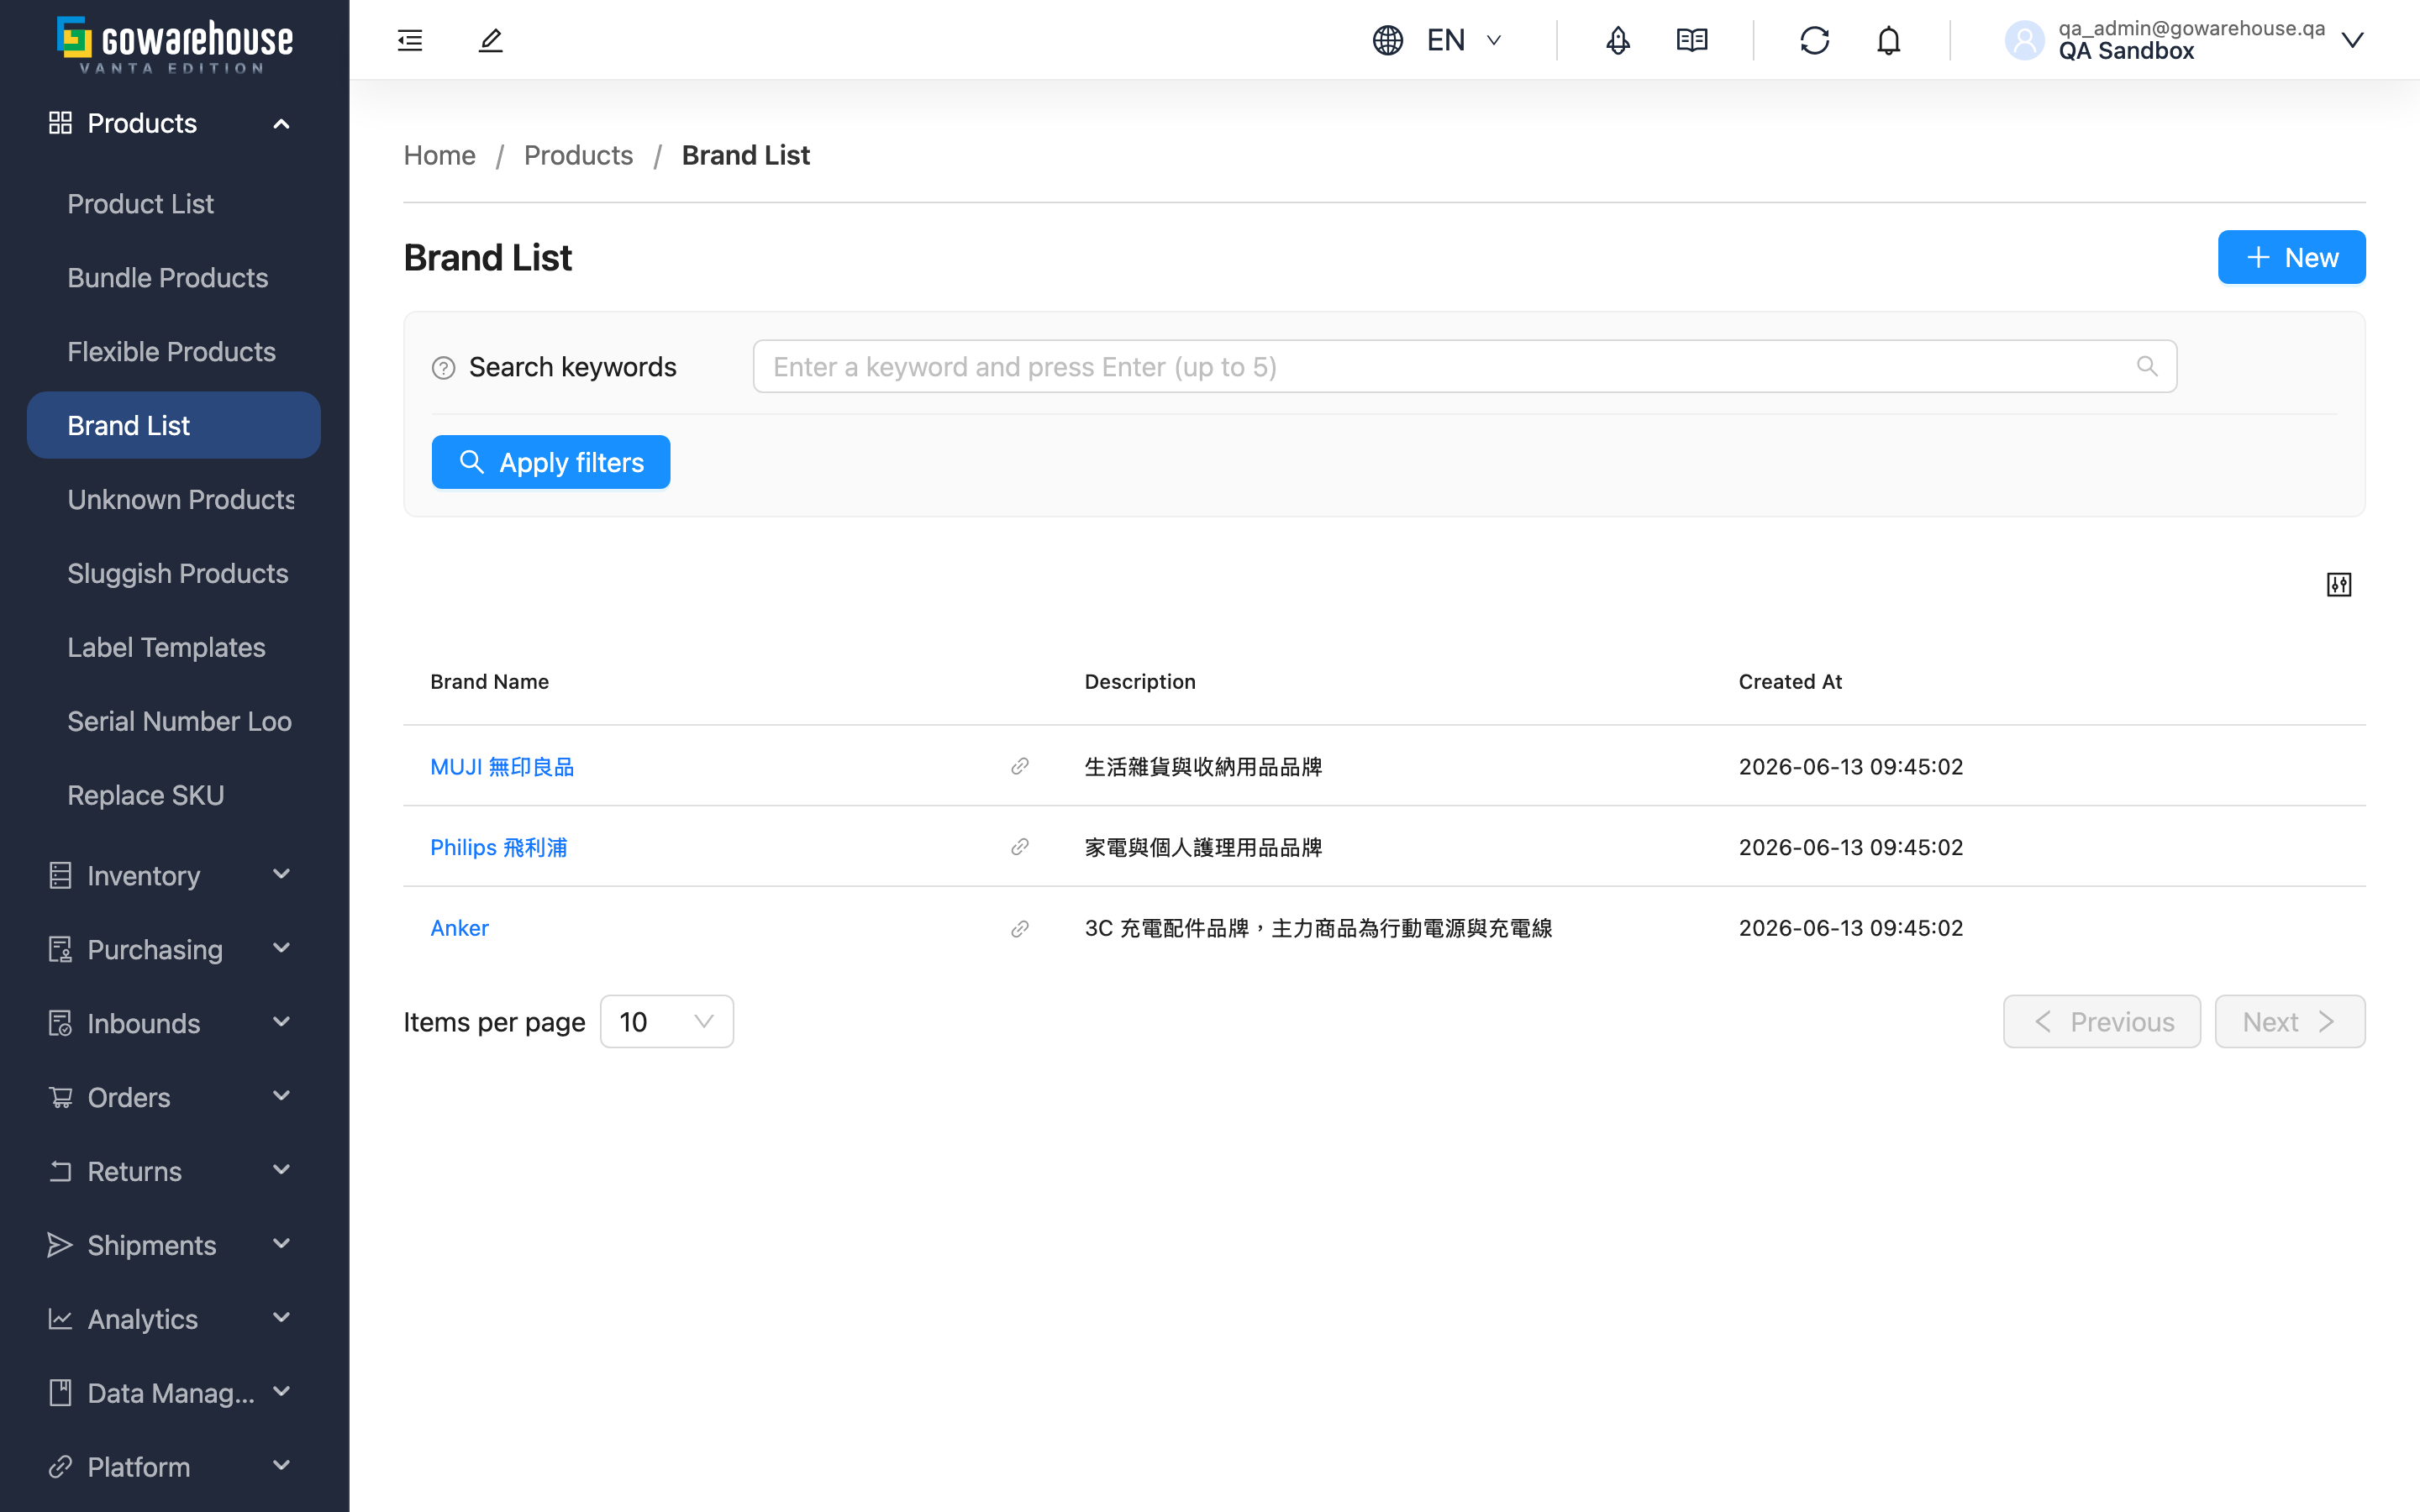Open Flexible Products in sidebar
The height and width of the screenshot is (1512, 2420).
coord(172,352)
